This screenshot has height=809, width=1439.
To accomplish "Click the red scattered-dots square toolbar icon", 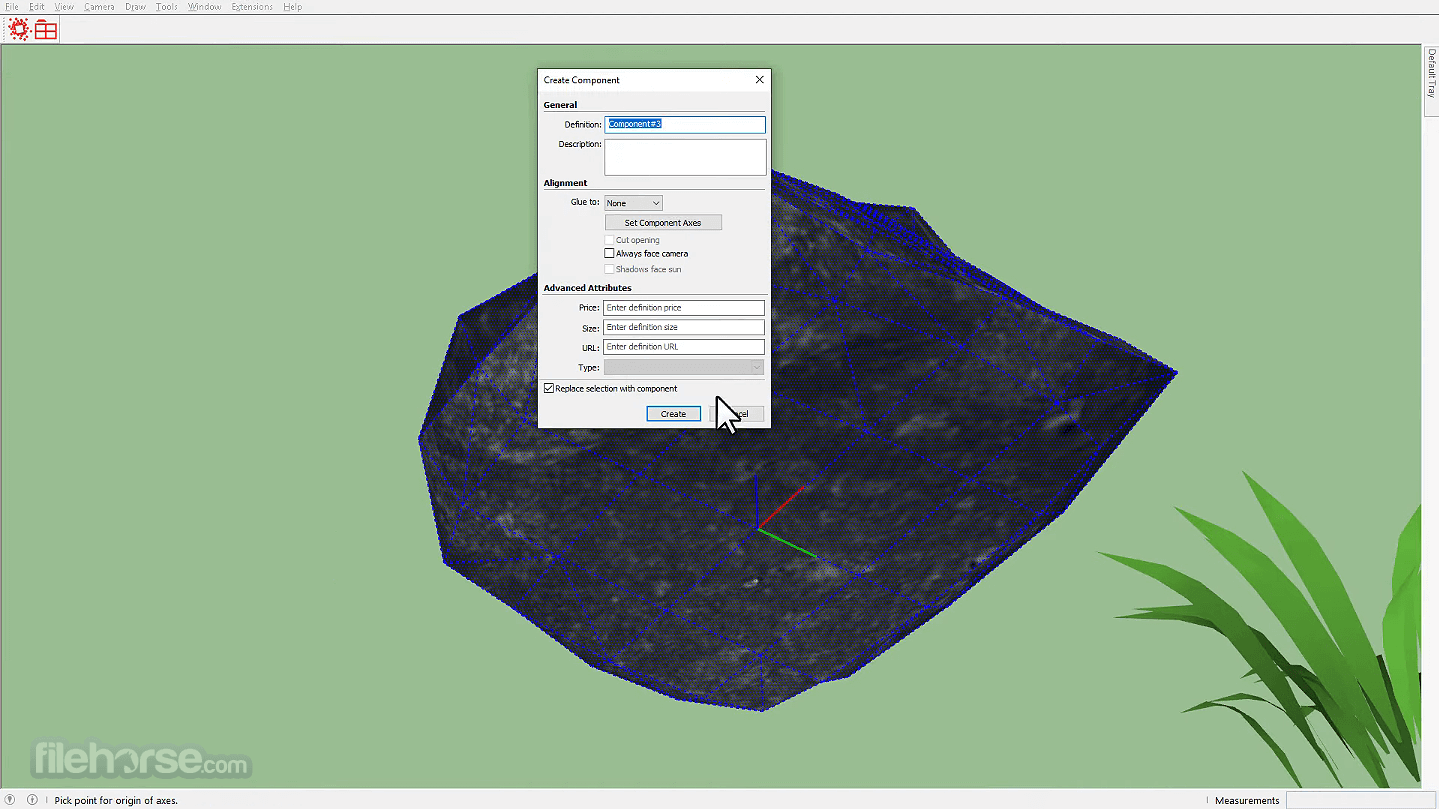I will pyautogui.click(x=19, y=30).
